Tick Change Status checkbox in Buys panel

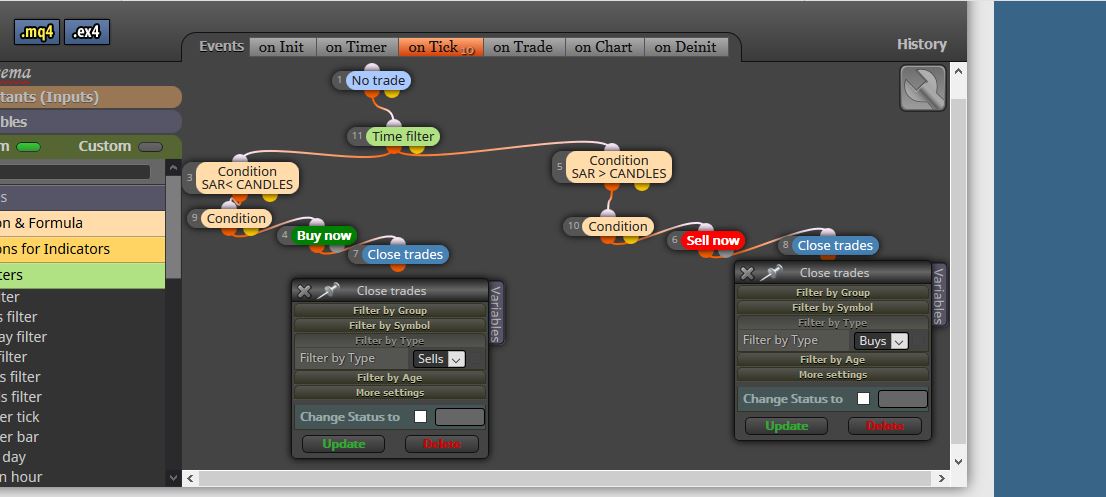pos(863,399)
